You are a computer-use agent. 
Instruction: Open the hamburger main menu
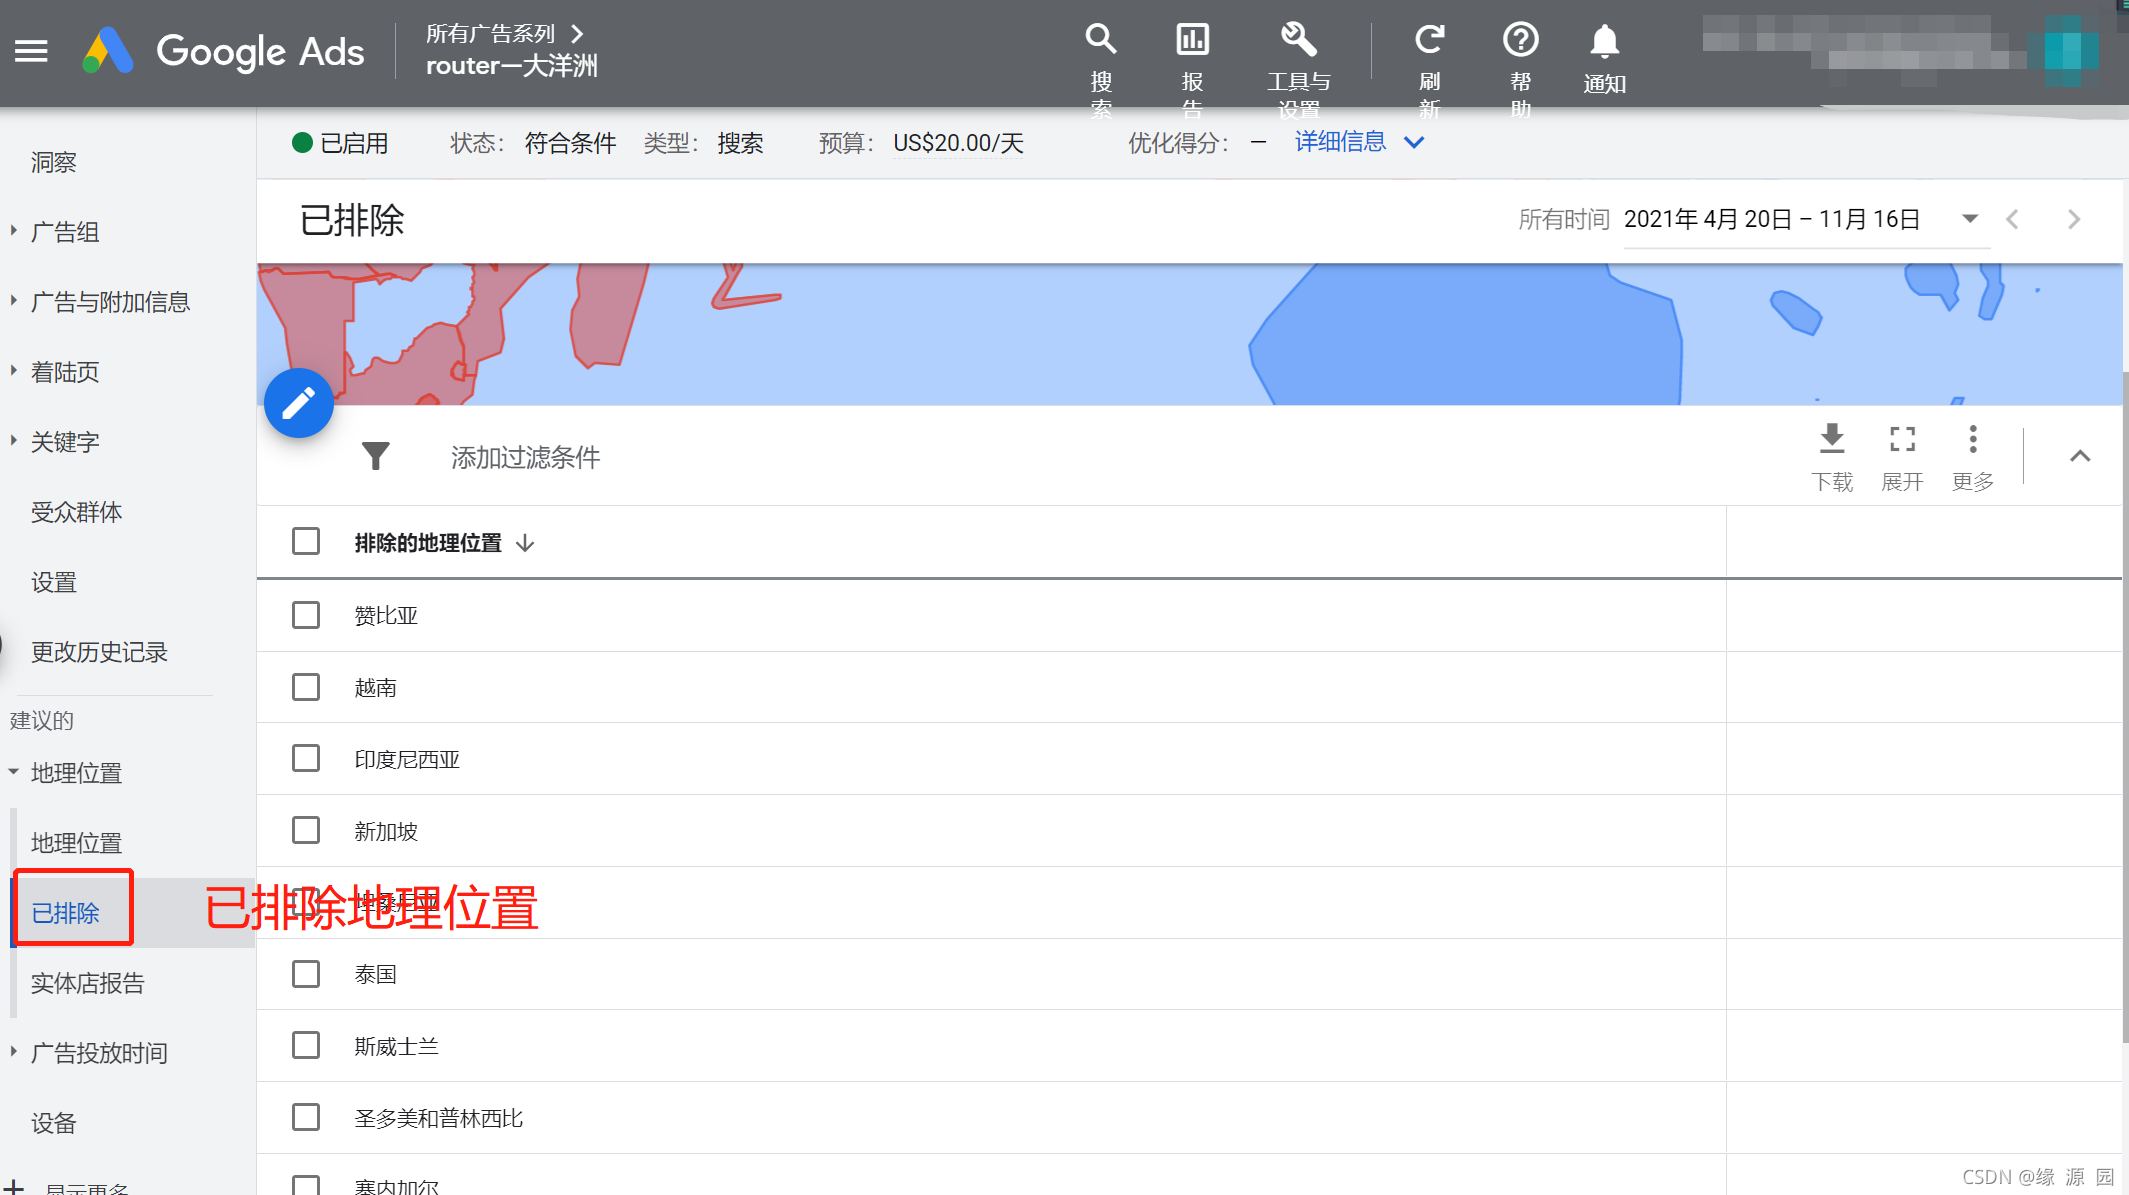(x=31, y=51)
